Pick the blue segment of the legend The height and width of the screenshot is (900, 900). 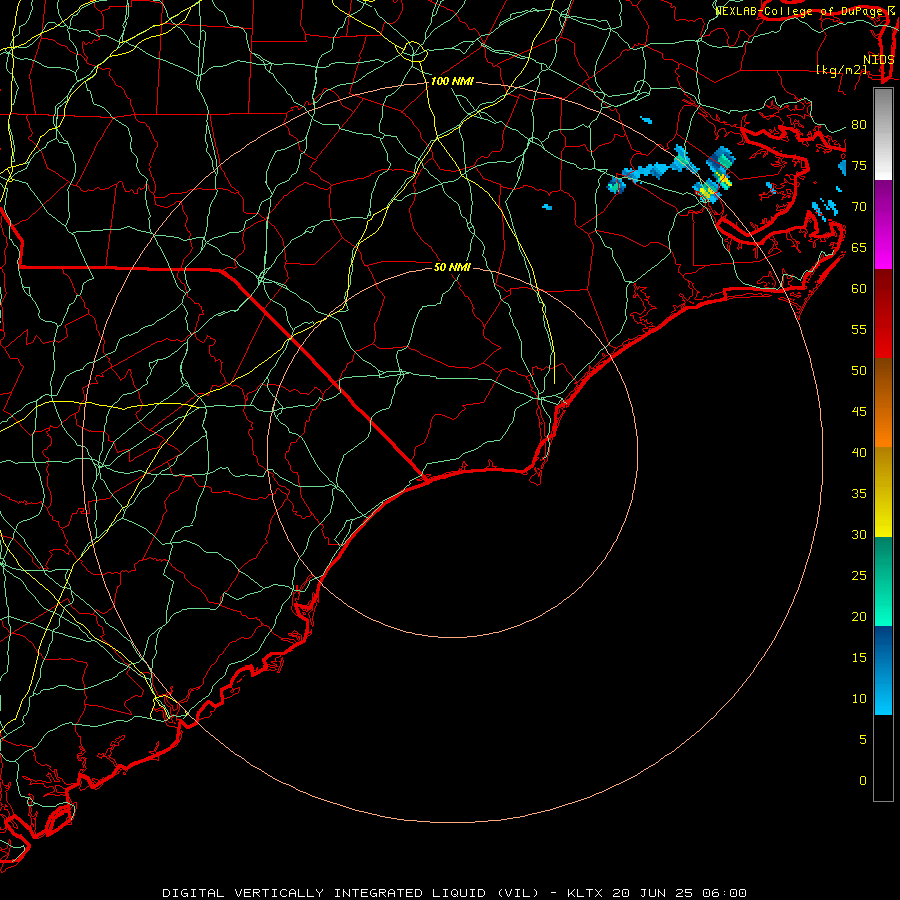click(883, 670)
